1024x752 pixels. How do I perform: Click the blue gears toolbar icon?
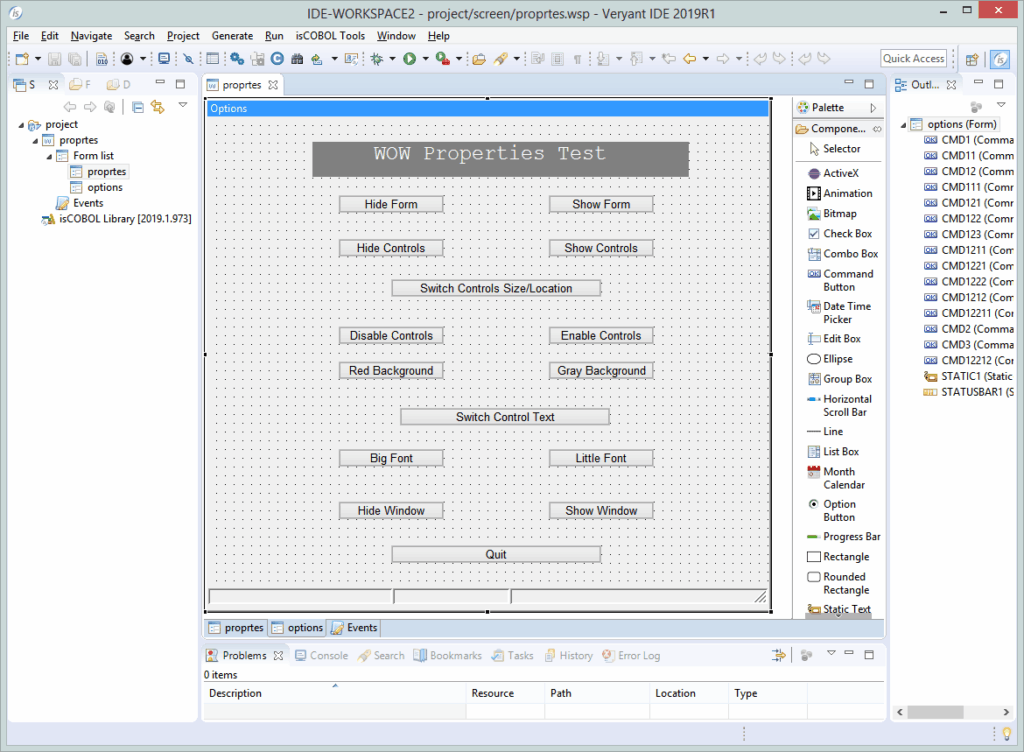click(x=237, y=59)
